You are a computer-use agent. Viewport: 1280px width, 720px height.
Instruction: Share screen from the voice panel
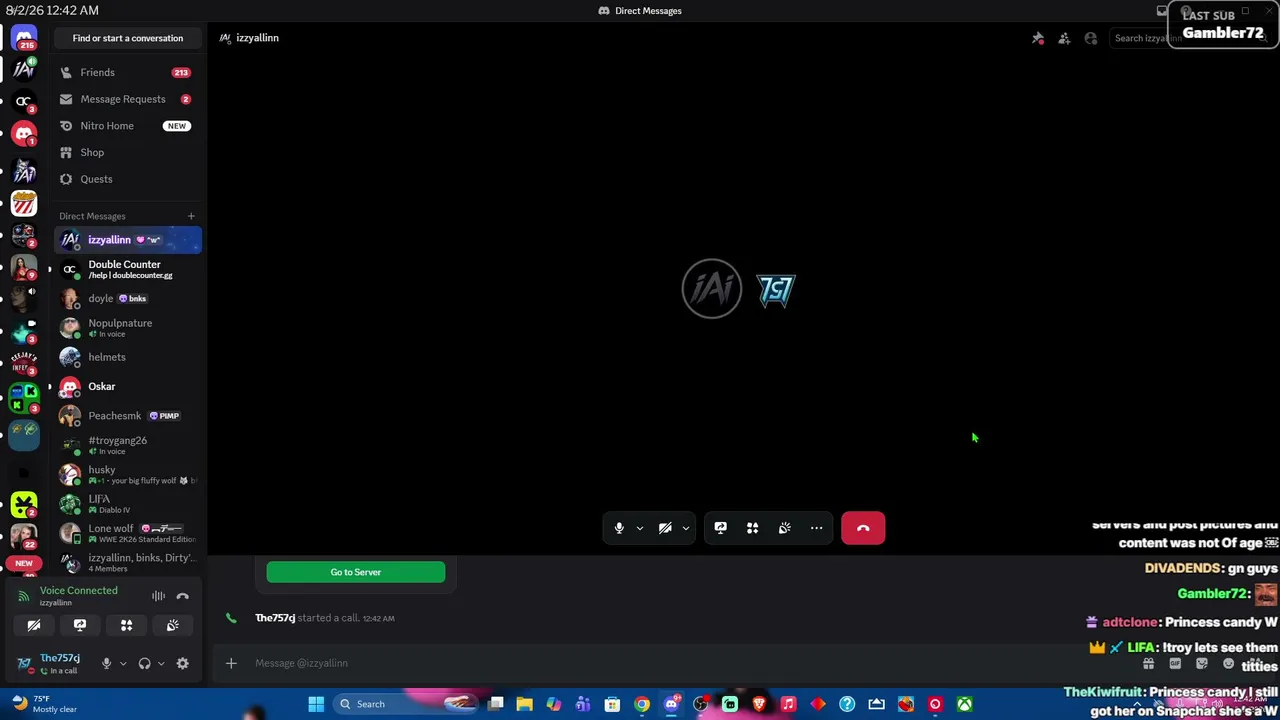click(80, 625)
